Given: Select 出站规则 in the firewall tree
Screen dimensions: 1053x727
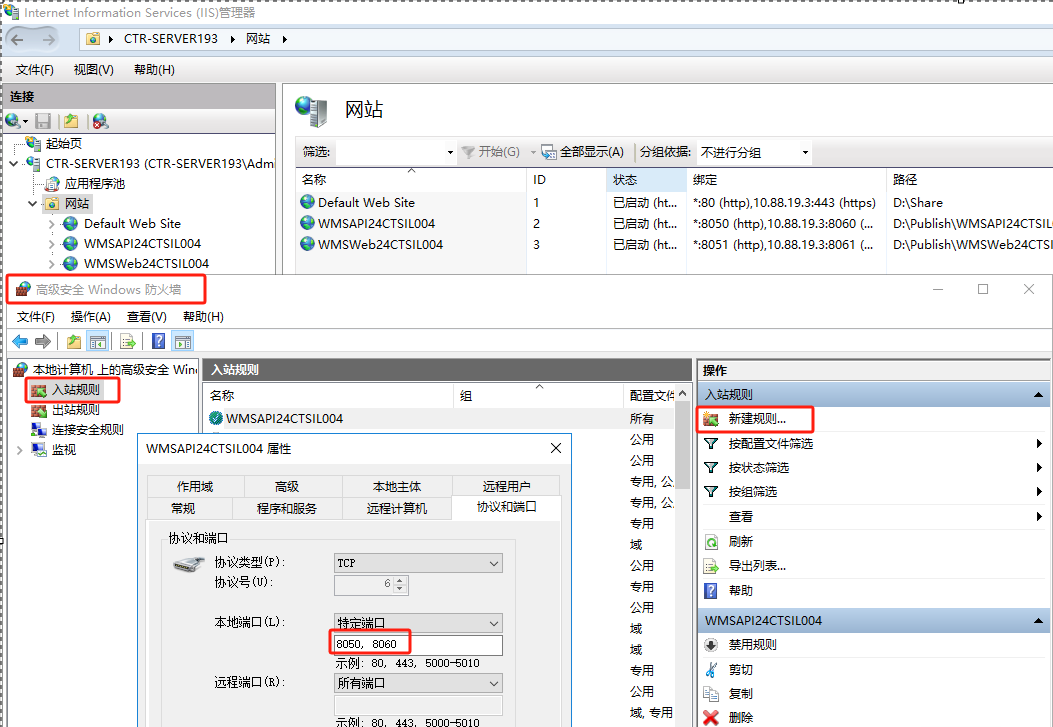Looking at the screenshot, I should [x=75, y=409].
